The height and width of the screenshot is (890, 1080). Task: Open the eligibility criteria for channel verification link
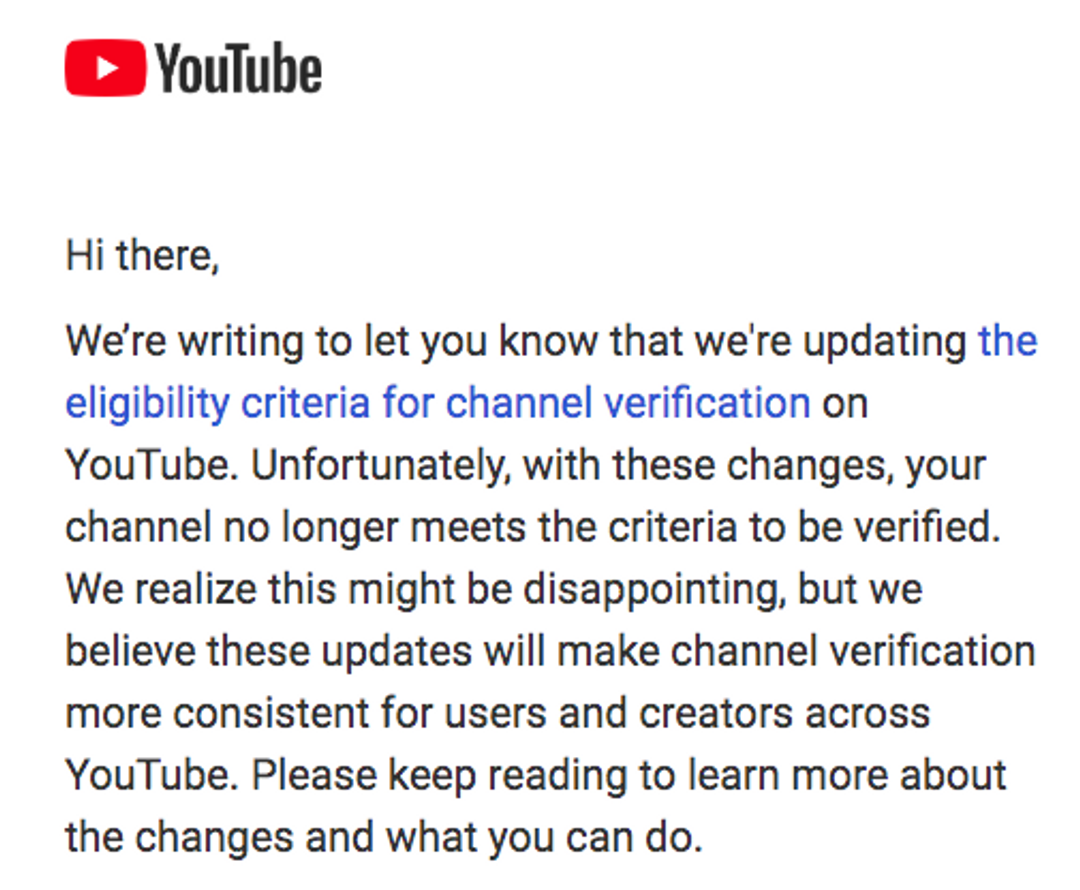coord(437,403)
